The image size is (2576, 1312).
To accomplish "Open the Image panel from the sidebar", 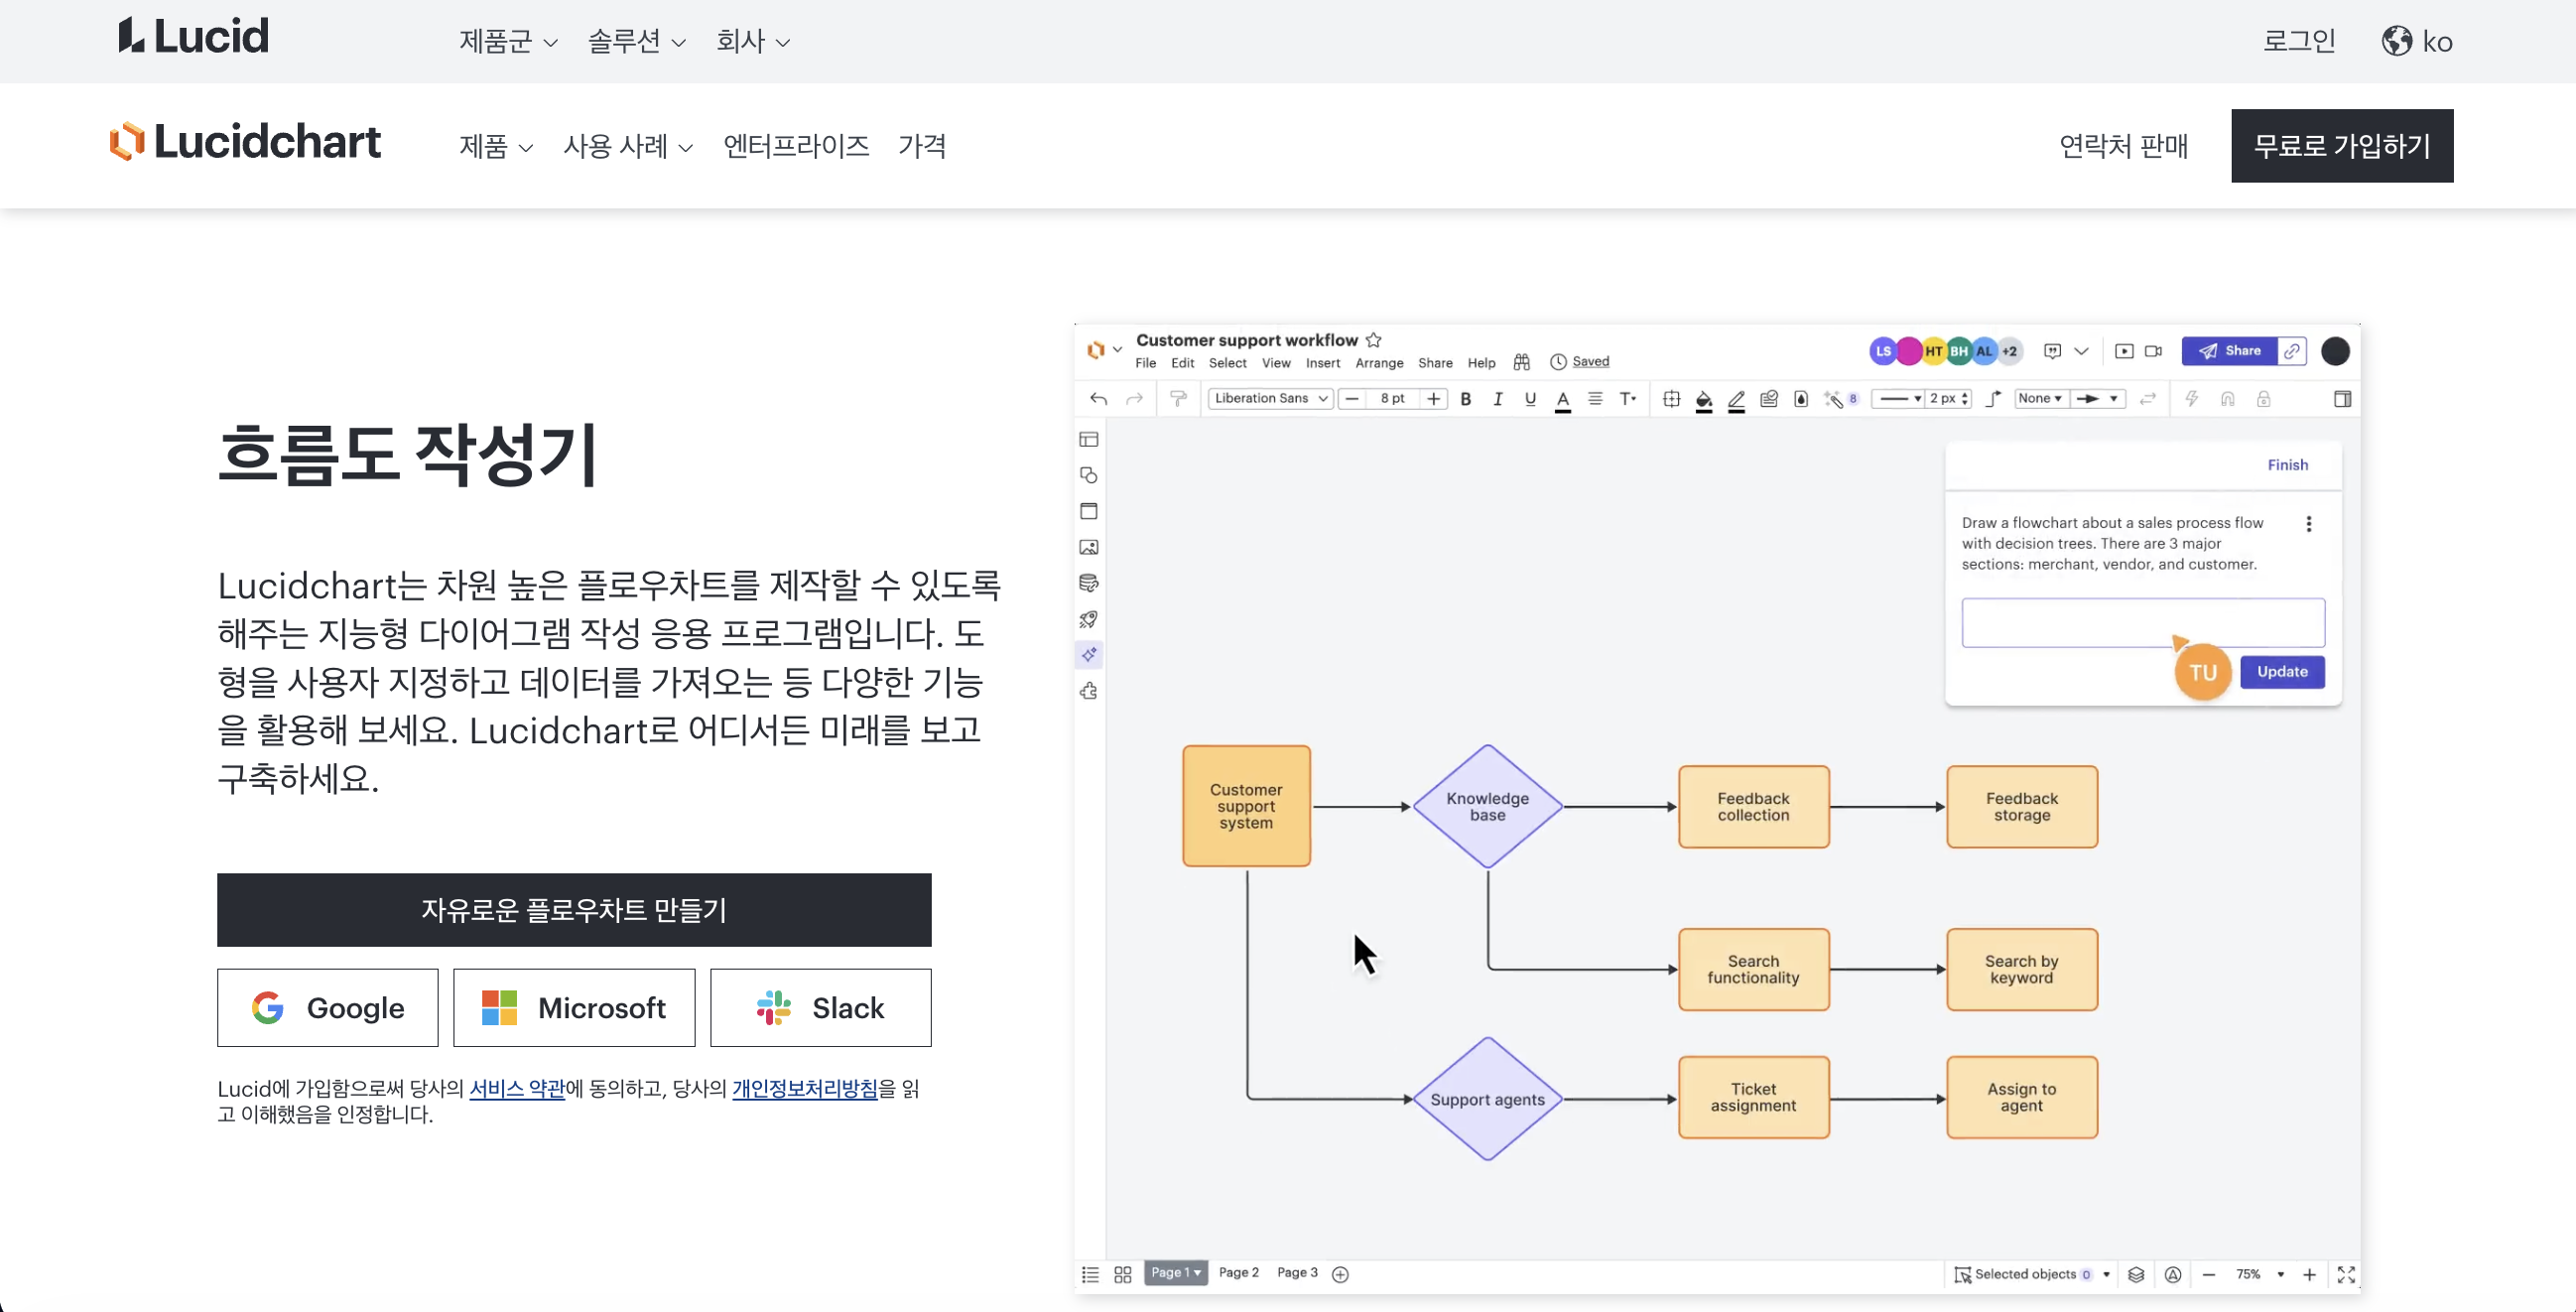I will 1088,547.
